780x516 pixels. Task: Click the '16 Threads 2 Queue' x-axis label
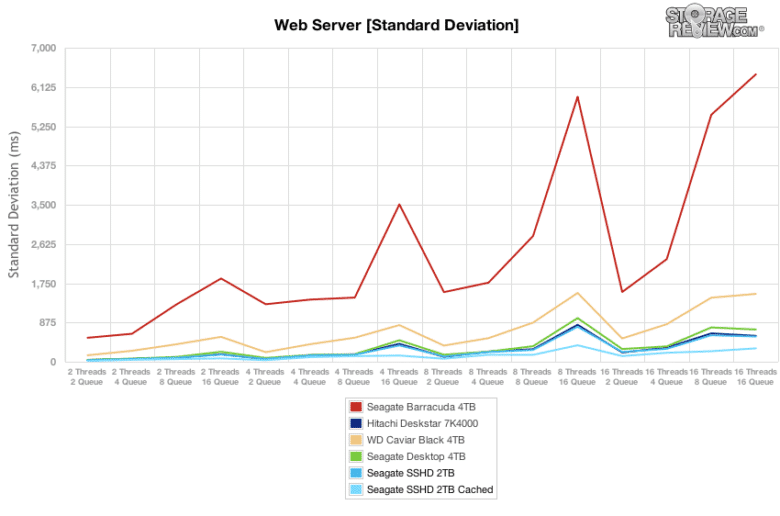point(622,377)
